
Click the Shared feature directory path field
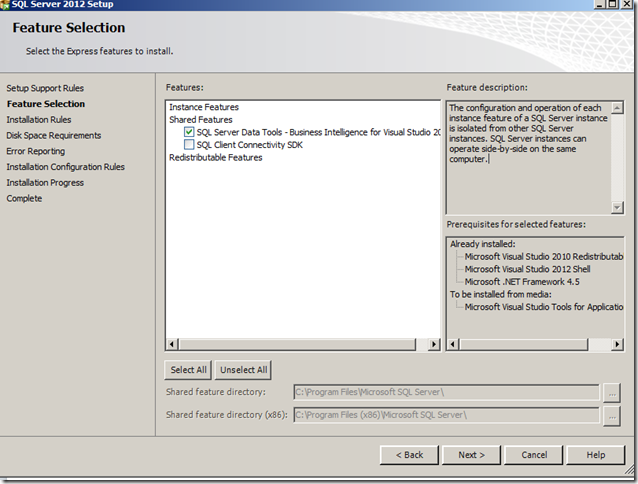(x=446, y=392)
